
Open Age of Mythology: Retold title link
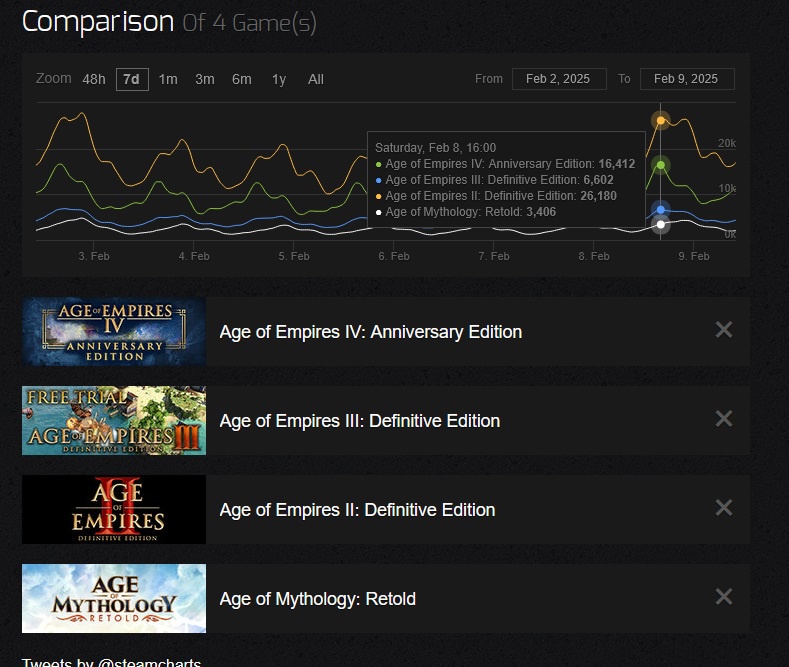click(x=318, y=599)
